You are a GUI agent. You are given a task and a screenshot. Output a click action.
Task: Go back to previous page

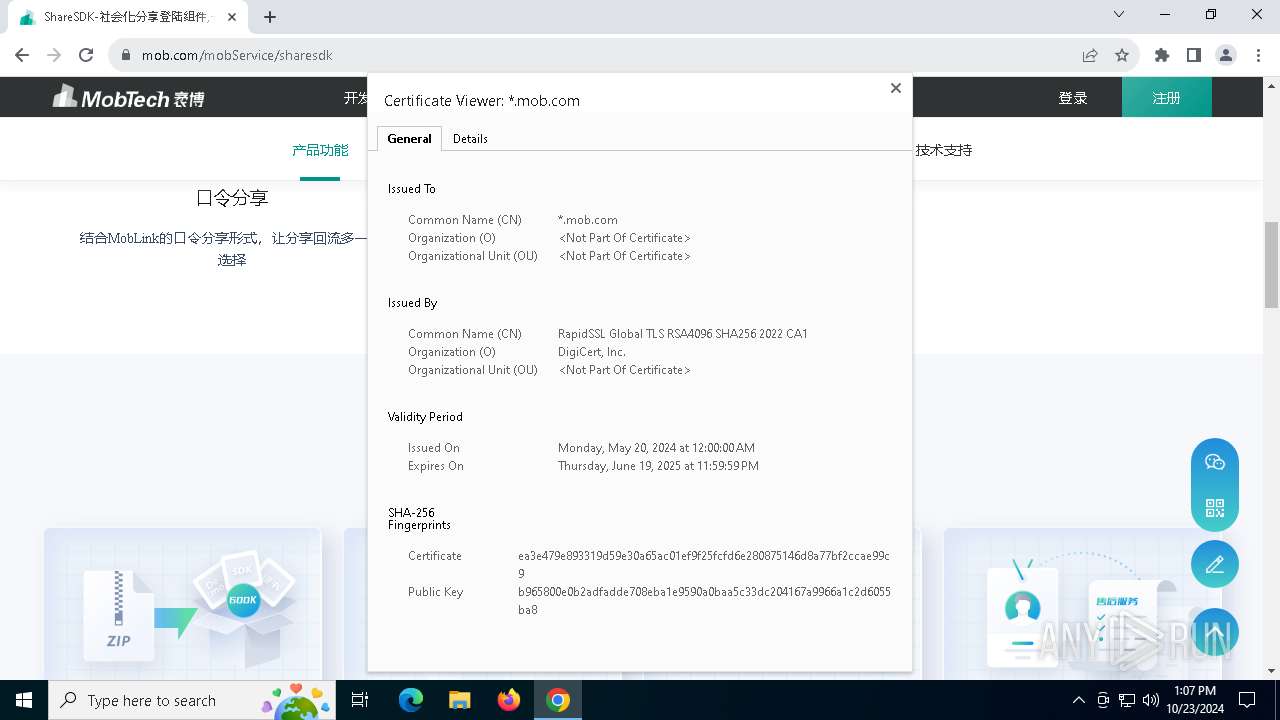pos(22,55)
